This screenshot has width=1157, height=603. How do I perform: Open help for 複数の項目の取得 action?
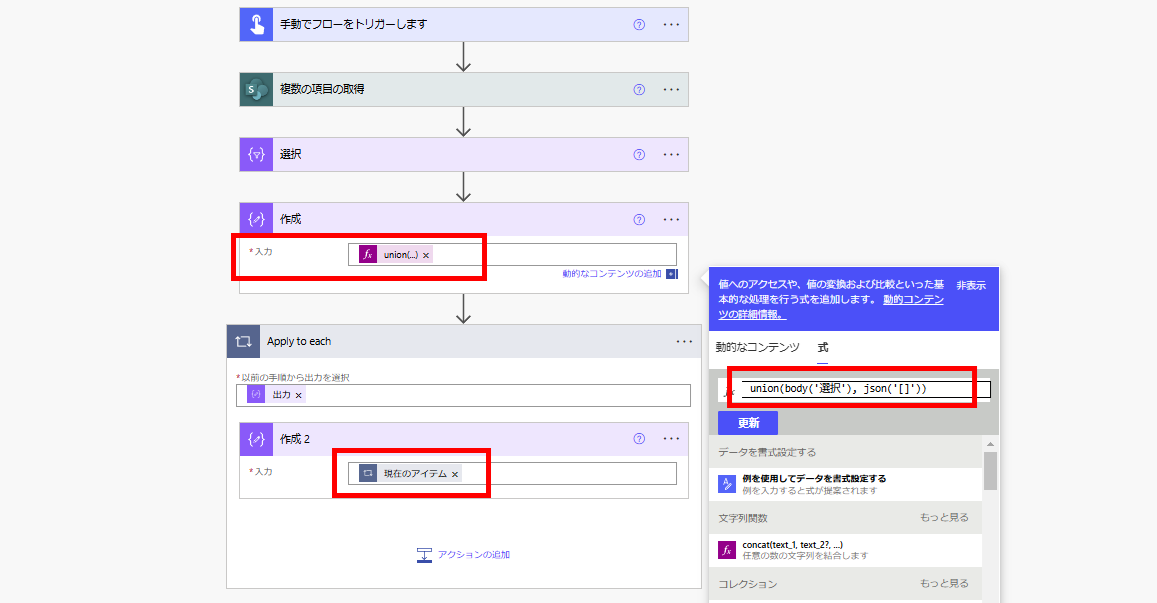tap(639, 90)
